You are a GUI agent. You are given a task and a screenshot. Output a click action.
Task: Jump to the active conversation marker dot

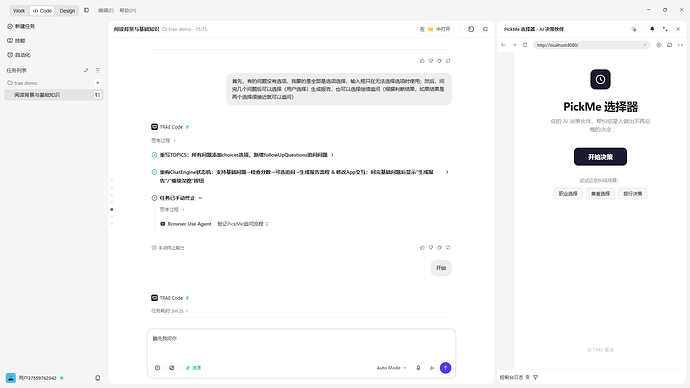(112, 209)
